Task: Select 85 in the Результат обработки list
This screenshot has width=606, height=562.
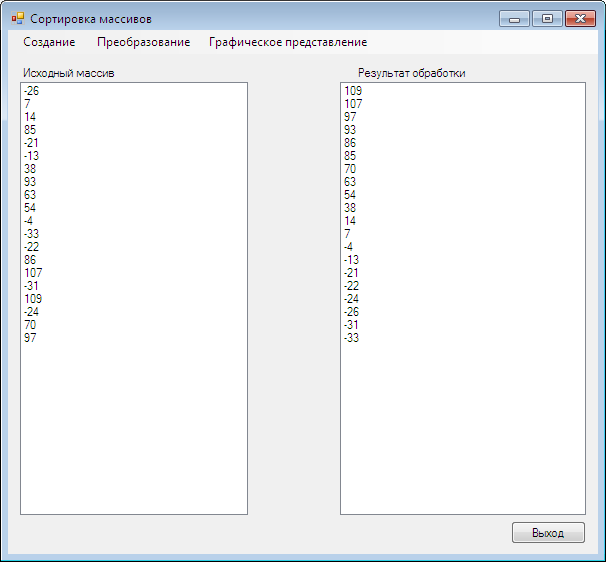Action: [463, 156]
